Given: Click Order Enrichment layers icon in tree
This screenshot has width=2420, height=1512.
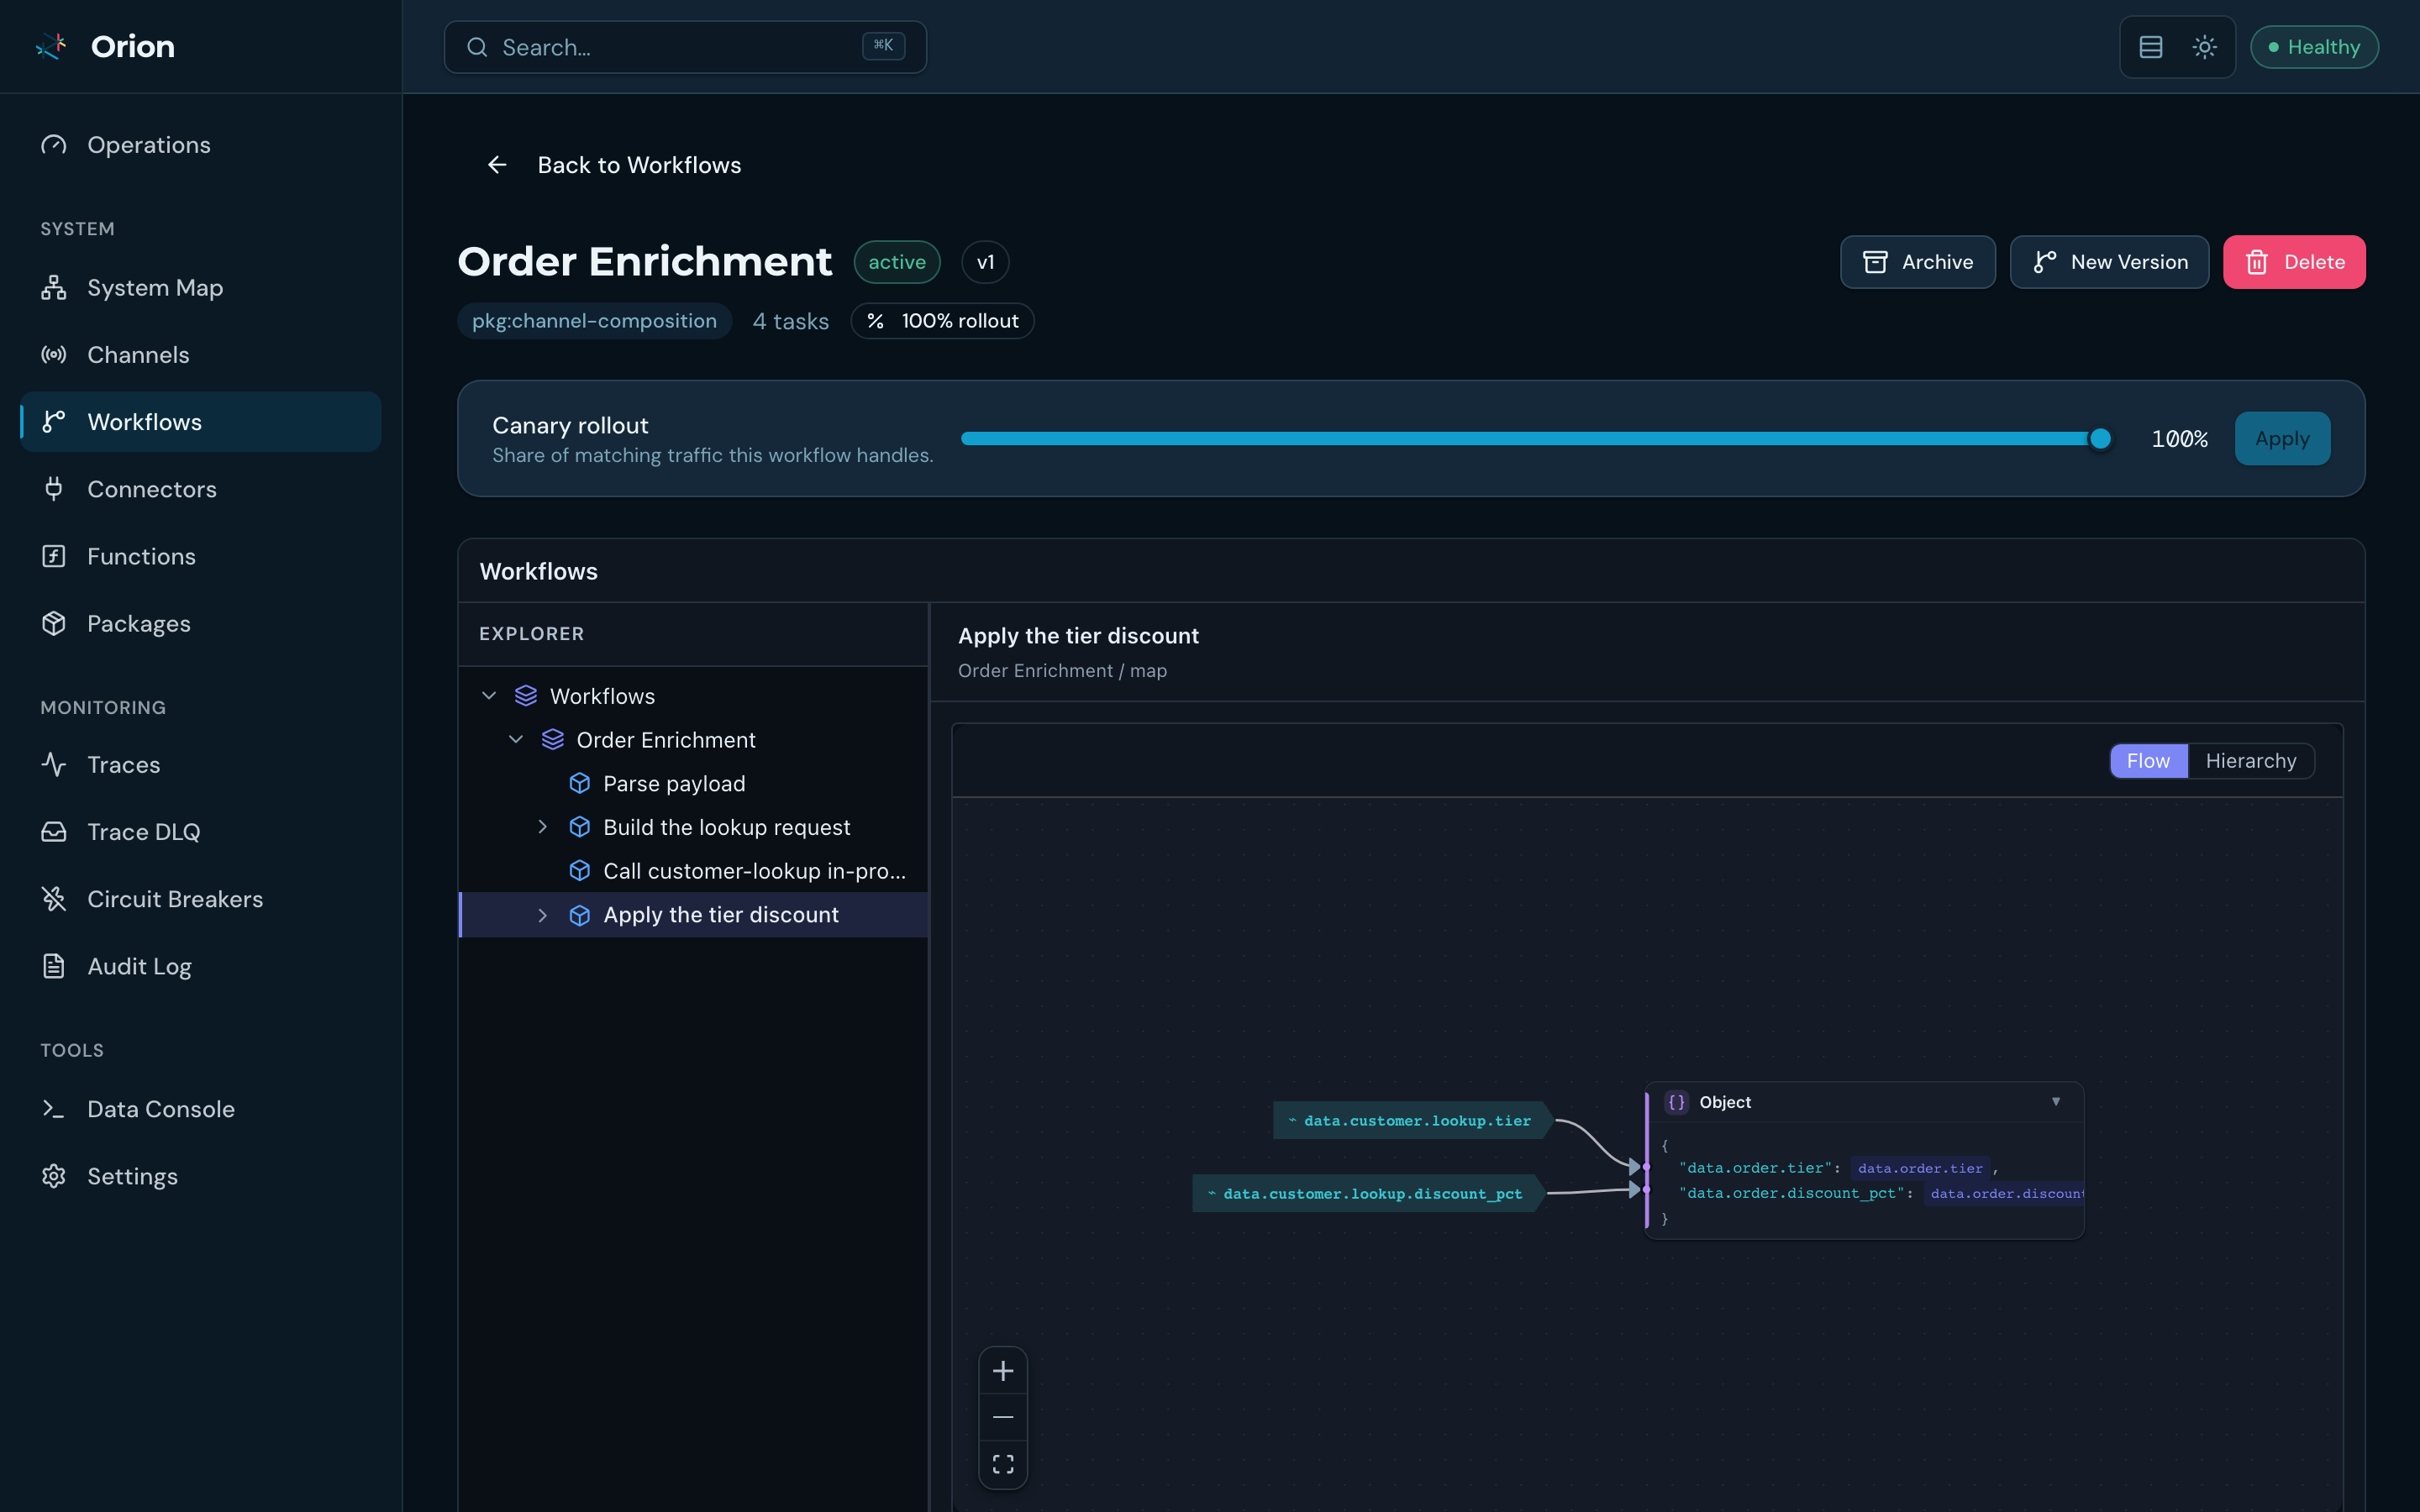Looking at the screenshot, I should (x=553, y=740).
